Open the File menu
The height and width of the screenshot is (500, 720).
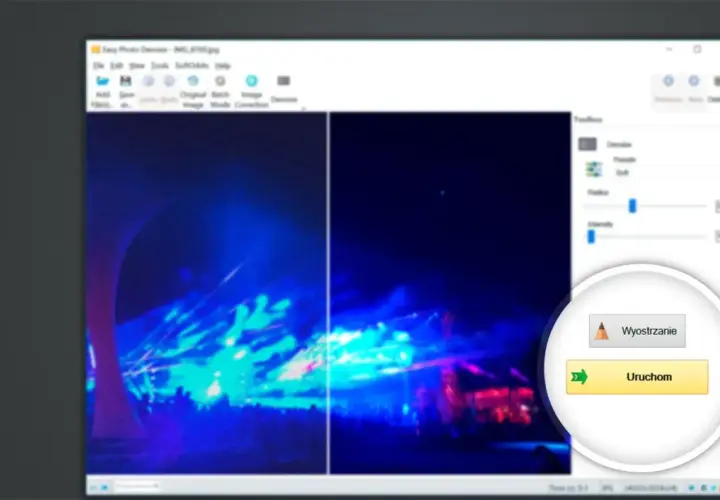point(98,66)
